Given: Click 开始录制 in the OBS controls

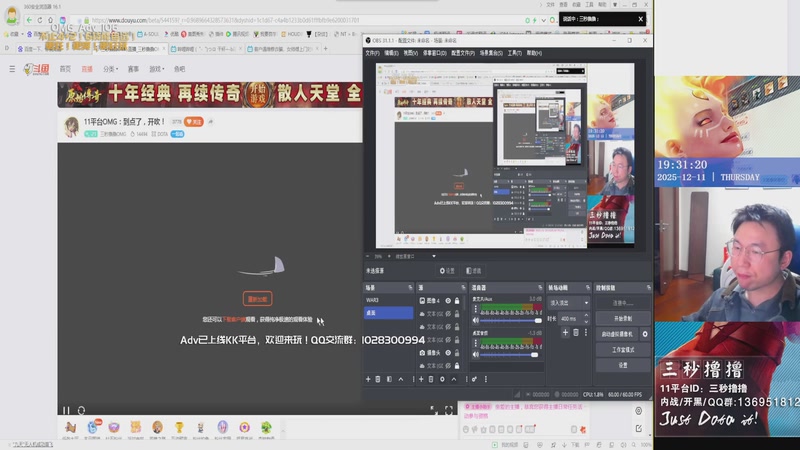Looking at the screenshot, I should (623, 318).
